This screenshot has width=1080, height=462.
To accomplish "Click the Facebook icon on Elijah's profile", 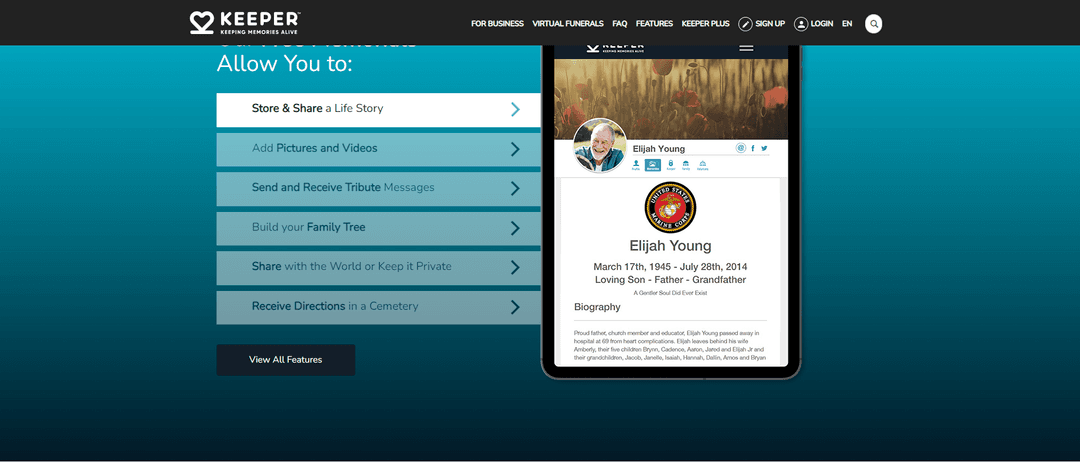I will click(x=753, y=148).
